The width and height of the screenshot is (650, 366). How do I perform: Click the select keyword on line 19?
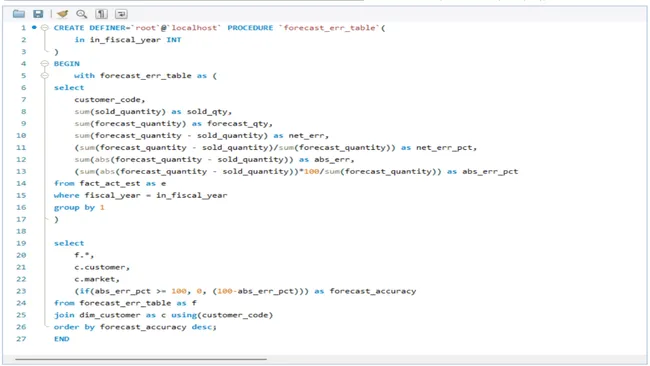[x=69, y=243]
